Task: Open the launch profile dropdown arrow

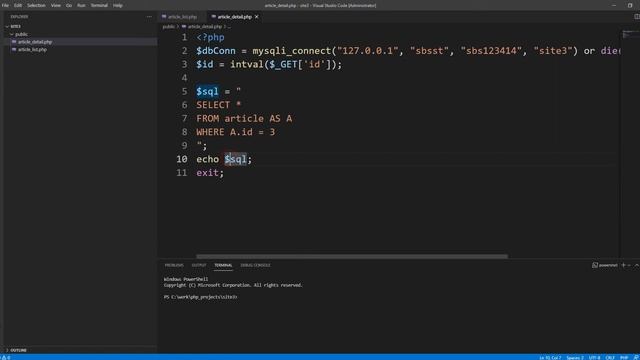Action: click(x=629, y=265)
